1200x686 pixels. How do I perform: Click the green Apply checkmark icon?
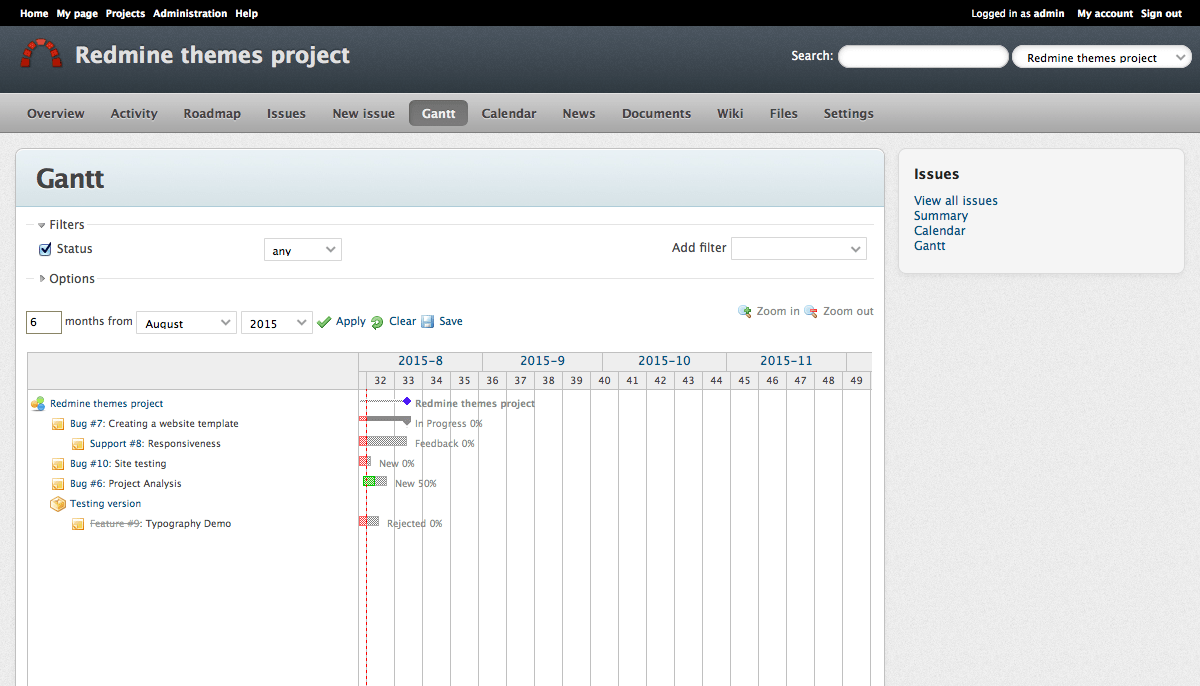click(323, 322)
